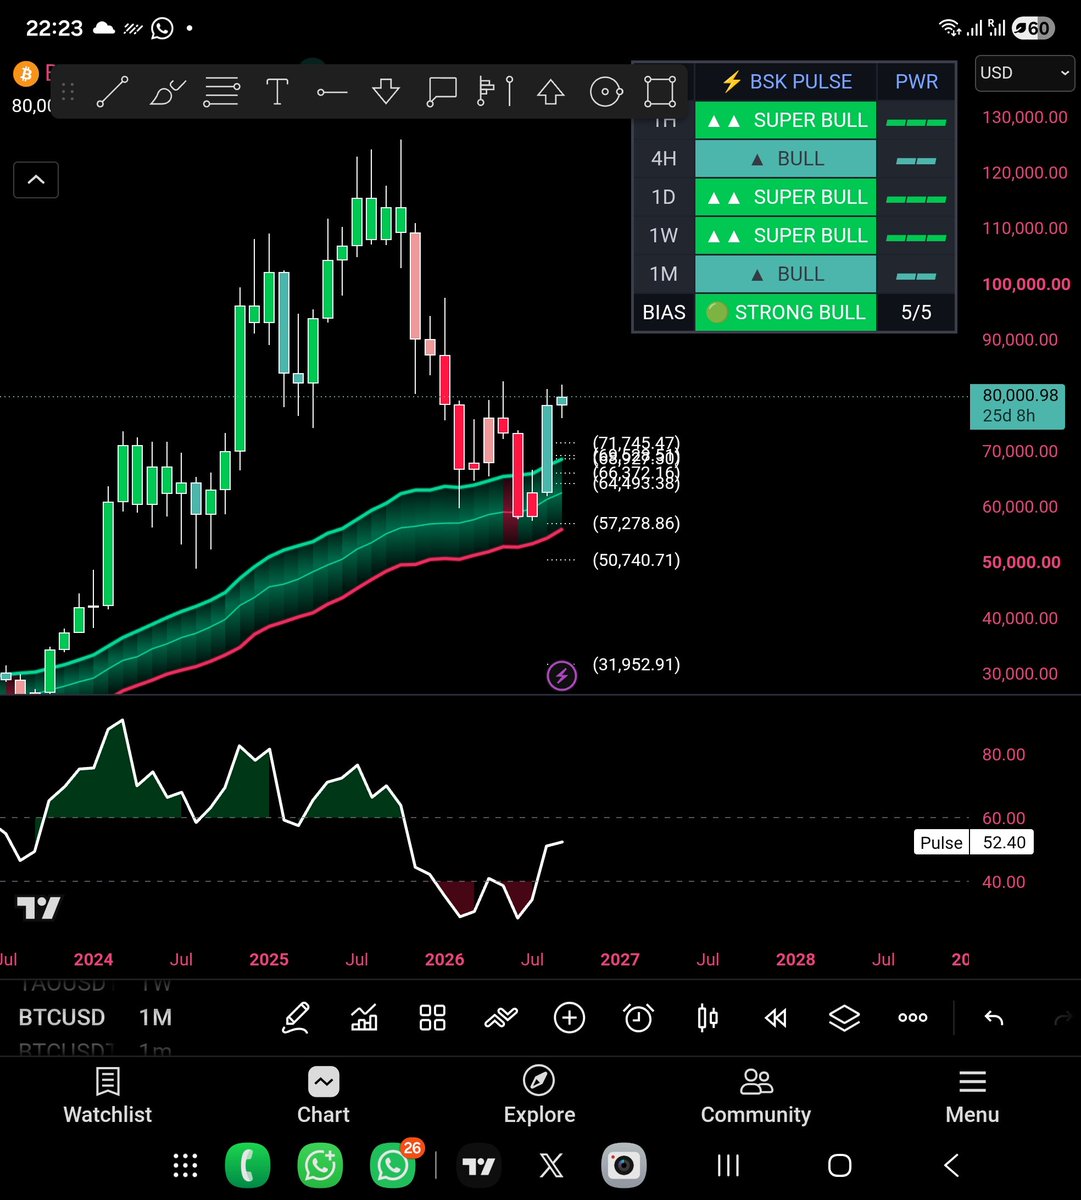The width and height of the screenshot is (1081, 1200).
Task: Tap the 1W SUPER BULL row
Action: [x=795, y=236]
